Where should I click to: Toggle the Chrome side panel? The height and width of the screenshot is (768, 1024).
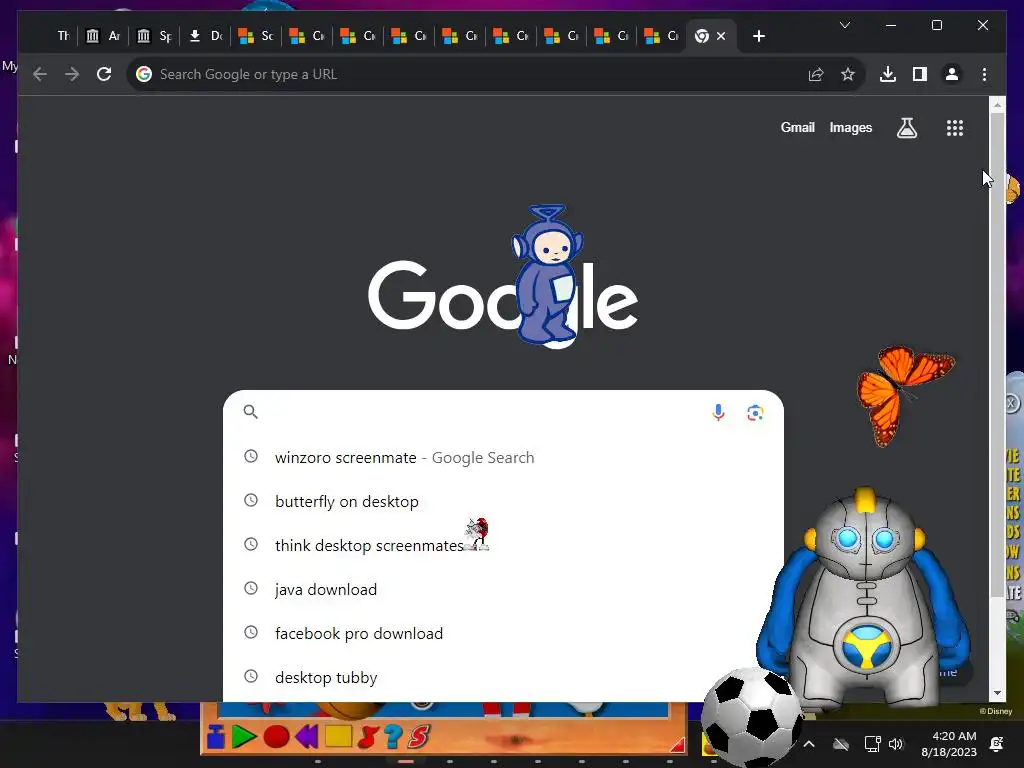920,74
